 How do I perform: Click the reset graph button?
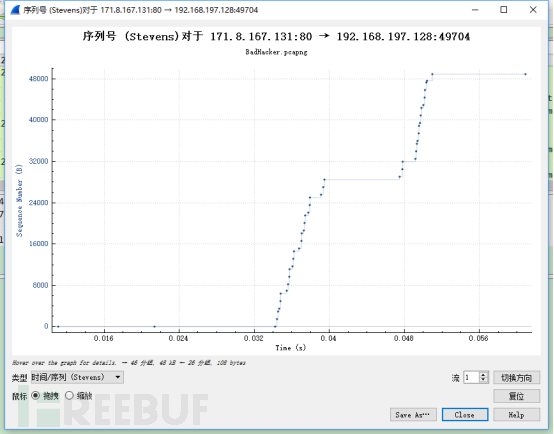click(516, 396)
